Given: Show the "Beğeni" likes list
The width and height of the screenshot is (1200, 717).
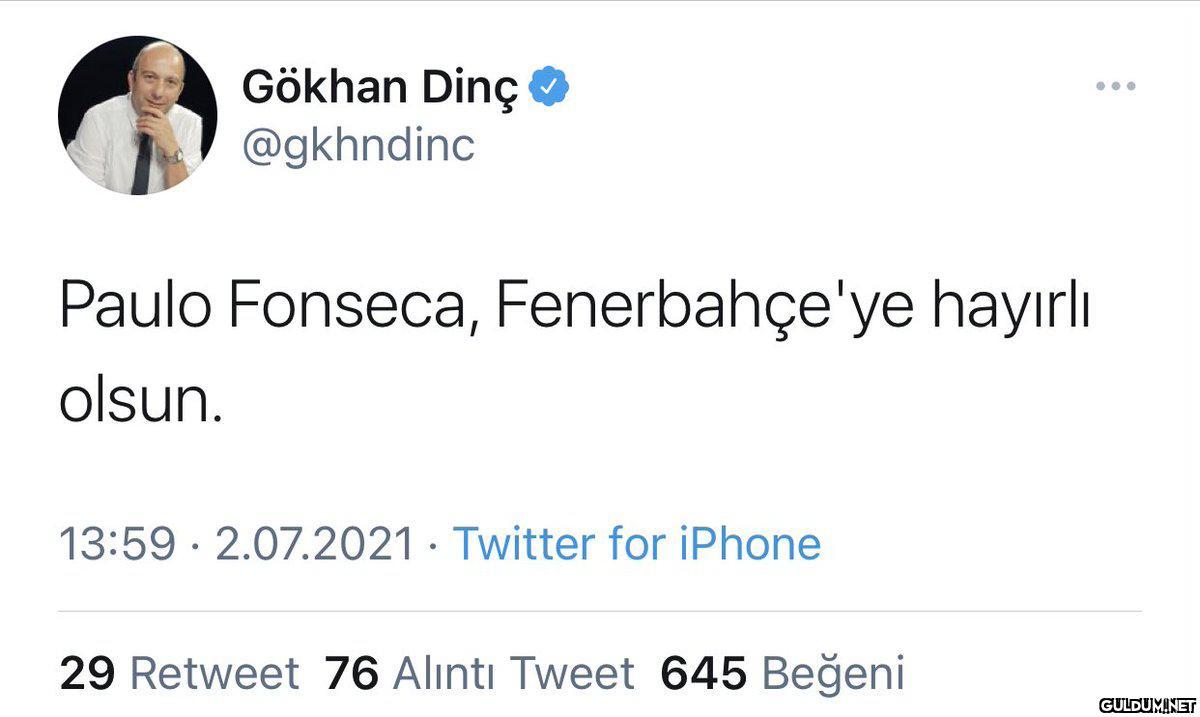Looking at the screenshot, I should [833, 673].
